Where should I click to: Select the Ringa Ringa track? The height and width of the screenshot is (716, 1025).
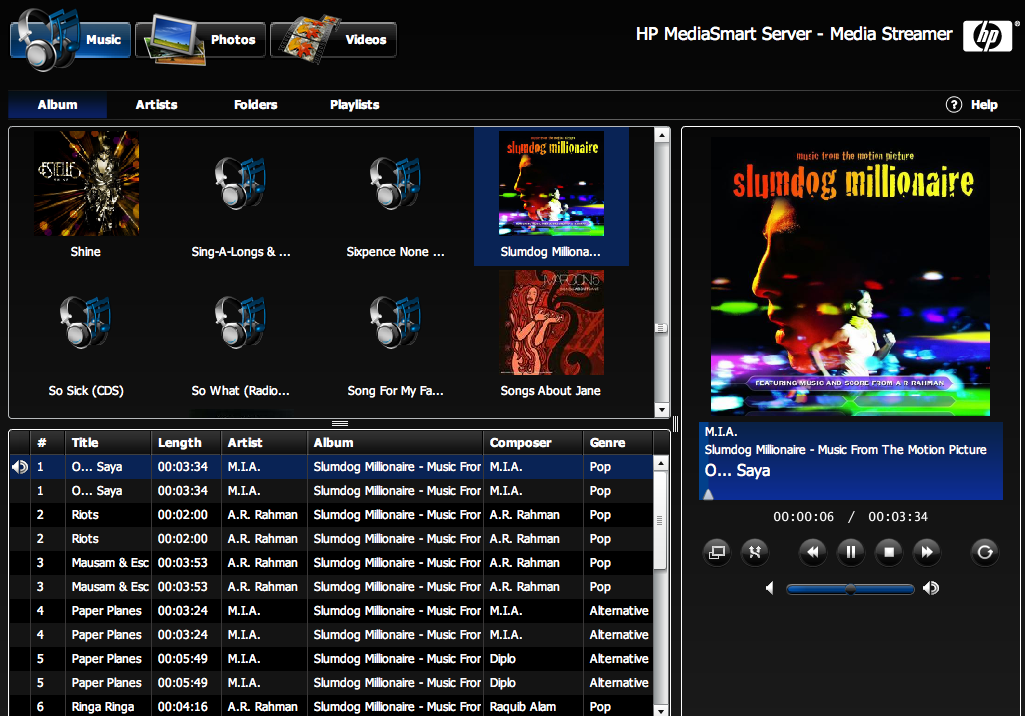point(103,707)
